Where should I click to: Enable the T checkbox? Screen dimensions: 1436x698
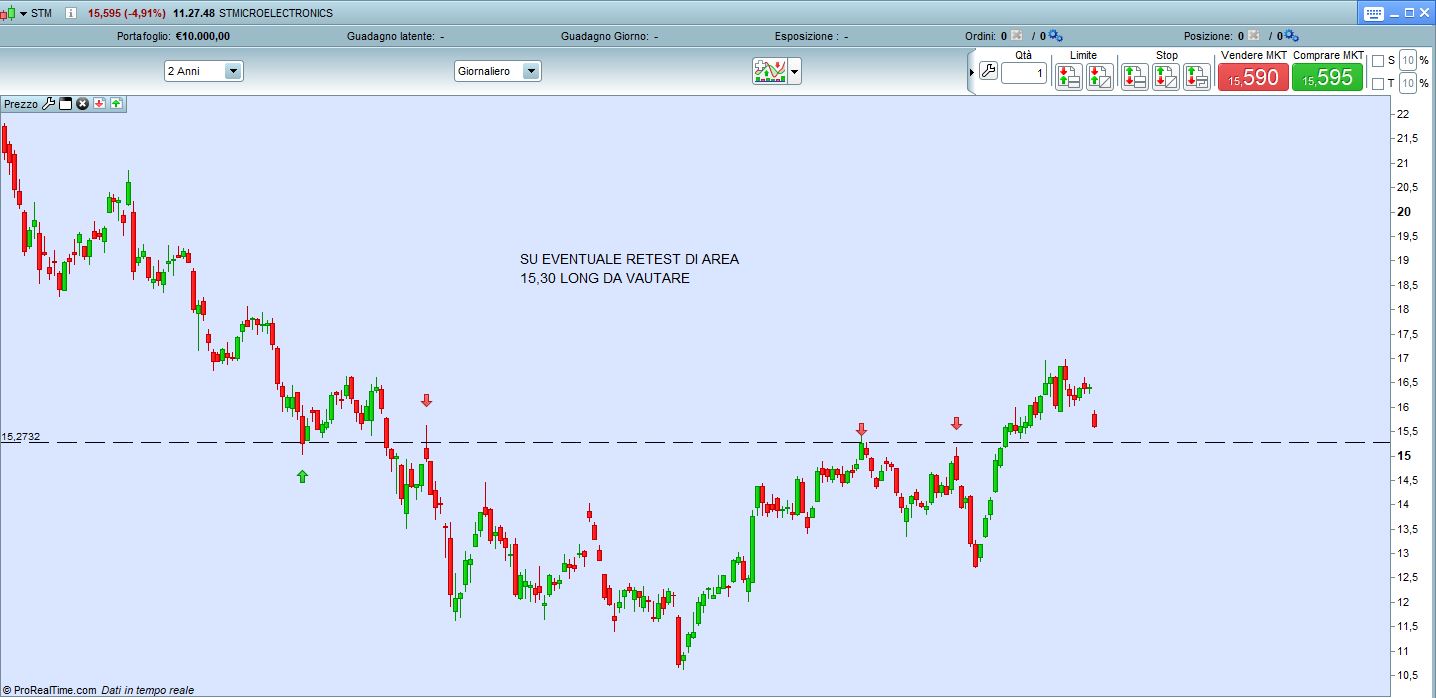1378,83
